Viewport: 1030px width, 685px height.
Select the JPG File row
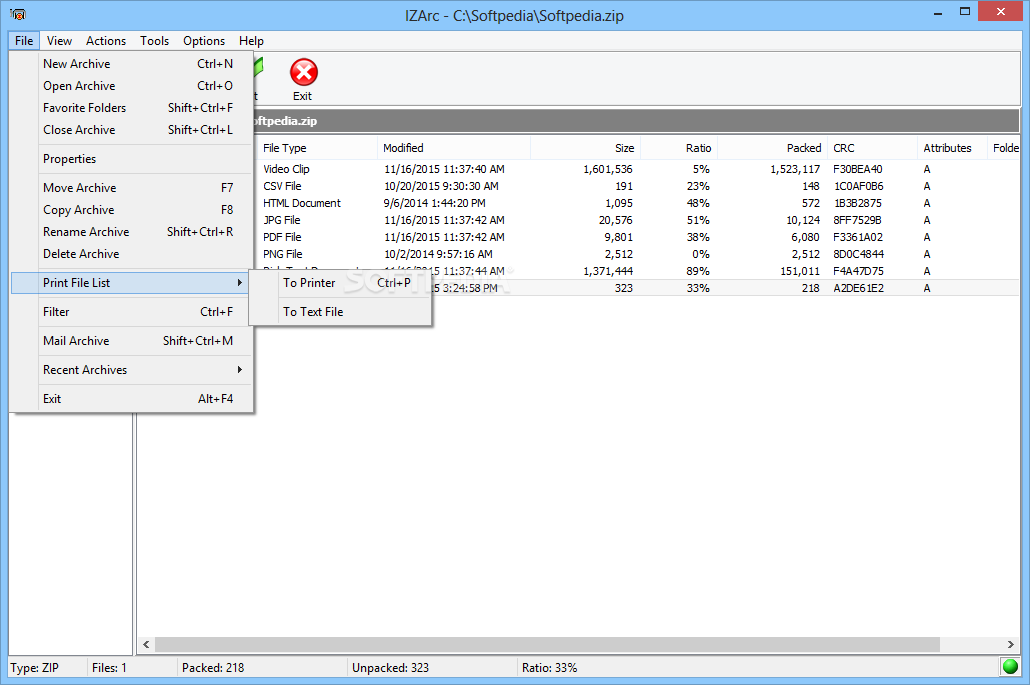(x=637, y=221)
